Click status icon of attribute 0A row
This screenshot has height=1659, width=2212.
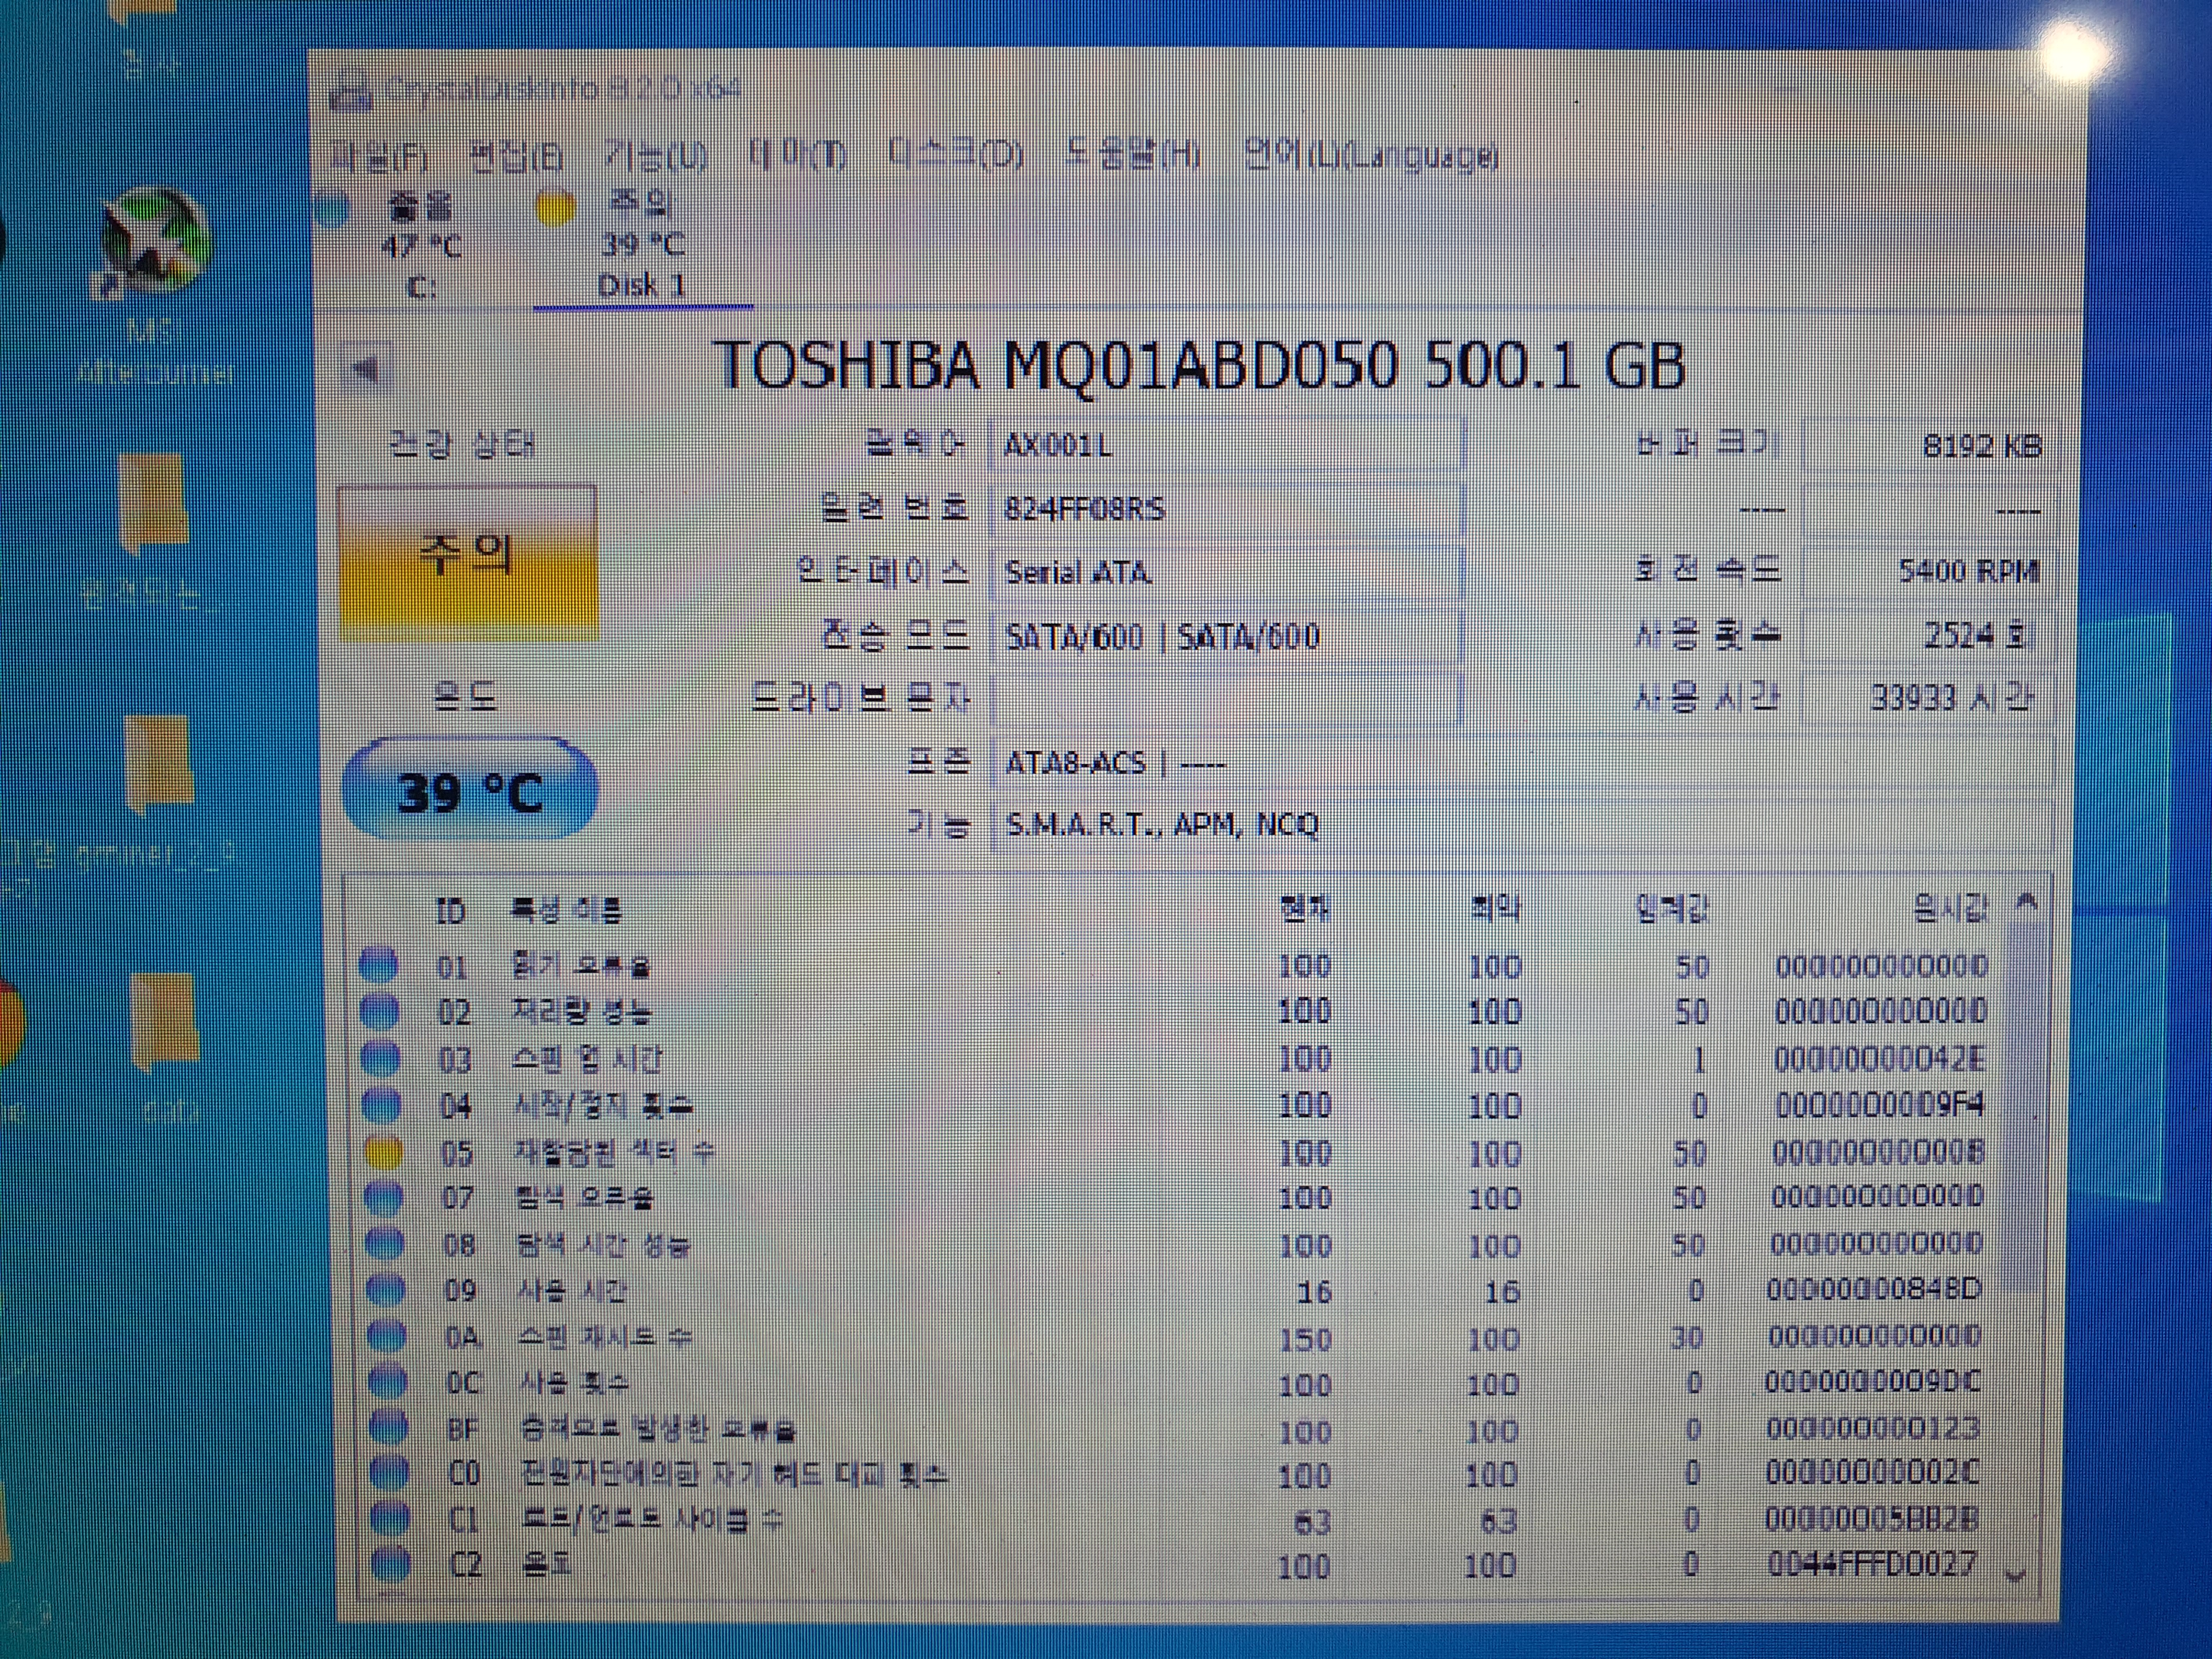point(388,1337)
